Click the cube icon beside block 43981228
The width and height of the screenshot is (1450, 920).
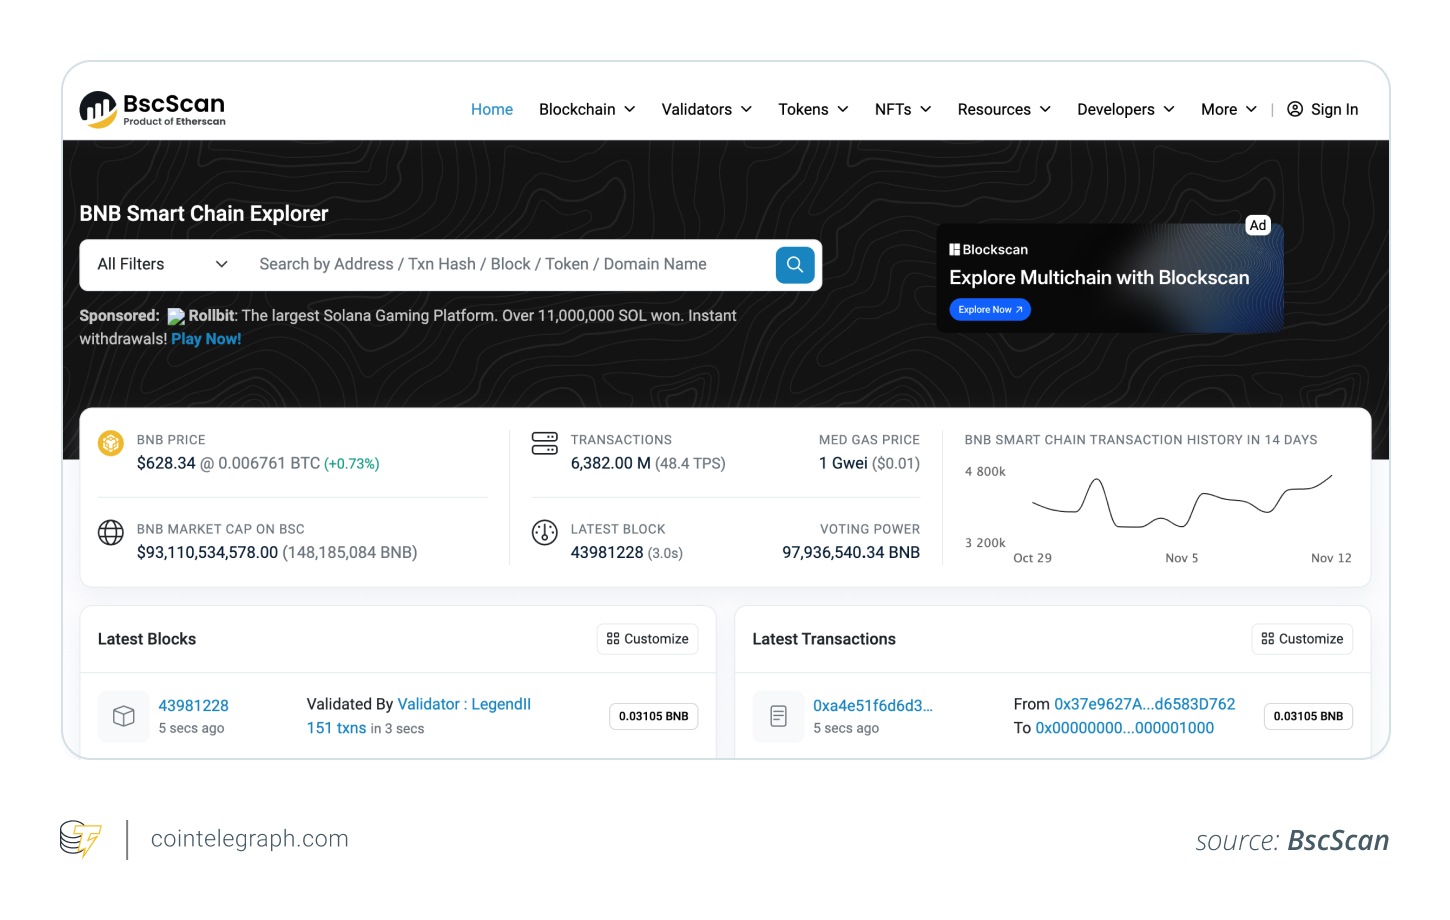point(124,716)
